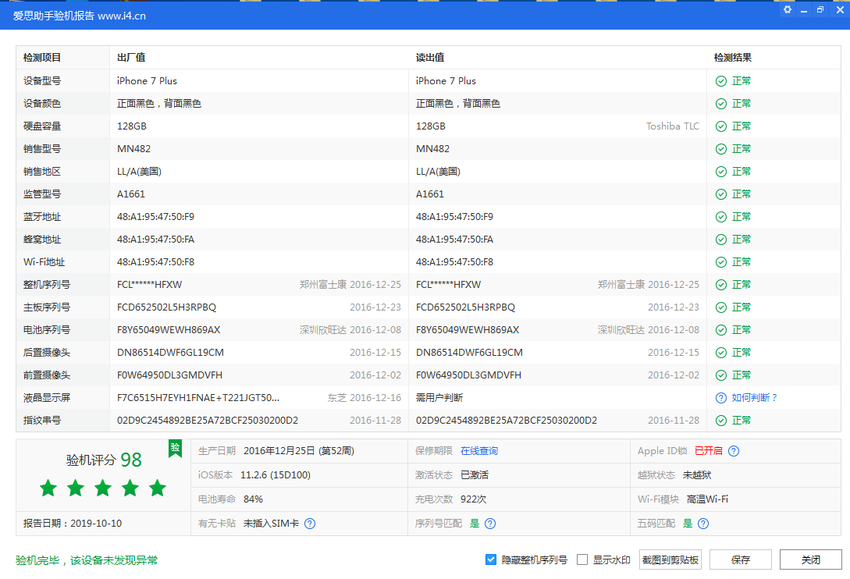Click 高温Wi-Fi module value
The width and height of the screenshot is (850, 579).
707,499
